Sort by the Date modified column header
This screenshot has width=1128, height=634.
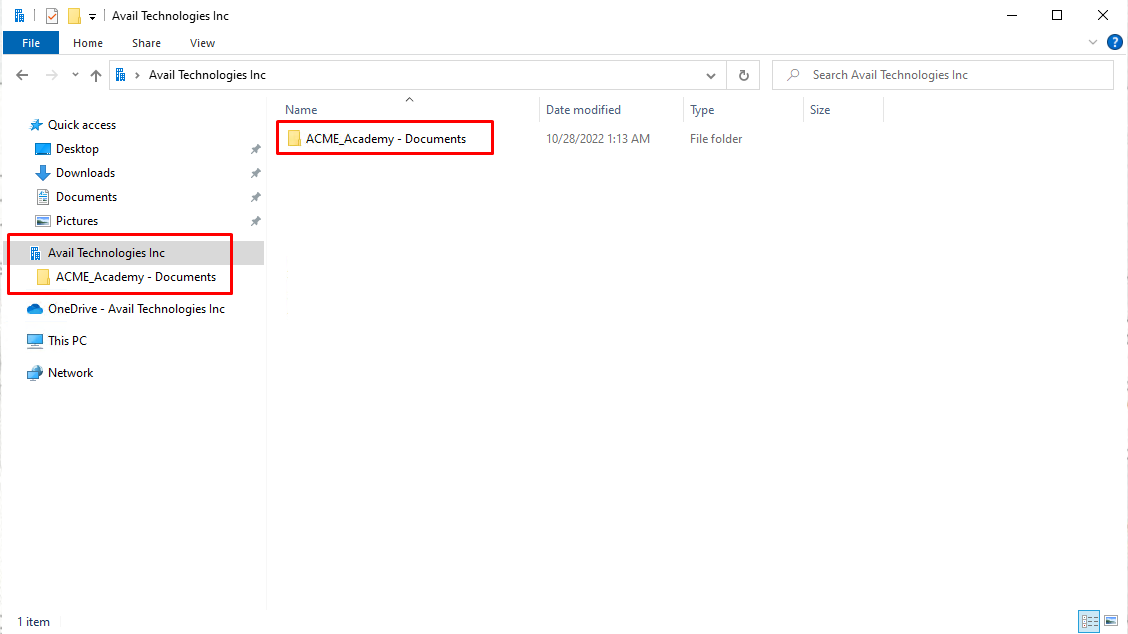tap(583, 110)
